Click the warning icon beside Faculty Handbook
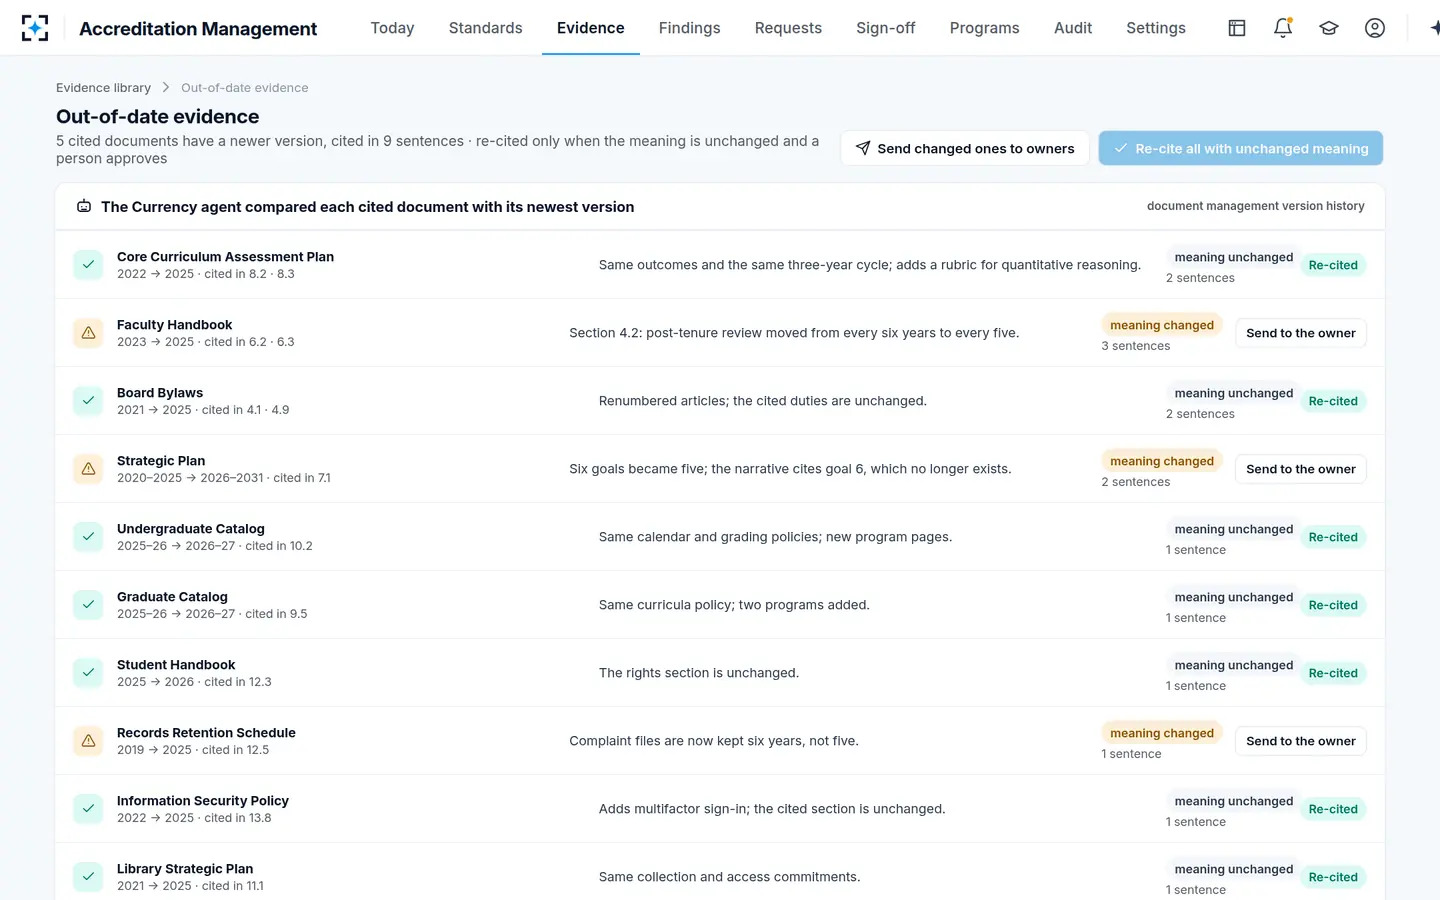Viewport: 1440px width, 900px height. click(x=88, y=333)
